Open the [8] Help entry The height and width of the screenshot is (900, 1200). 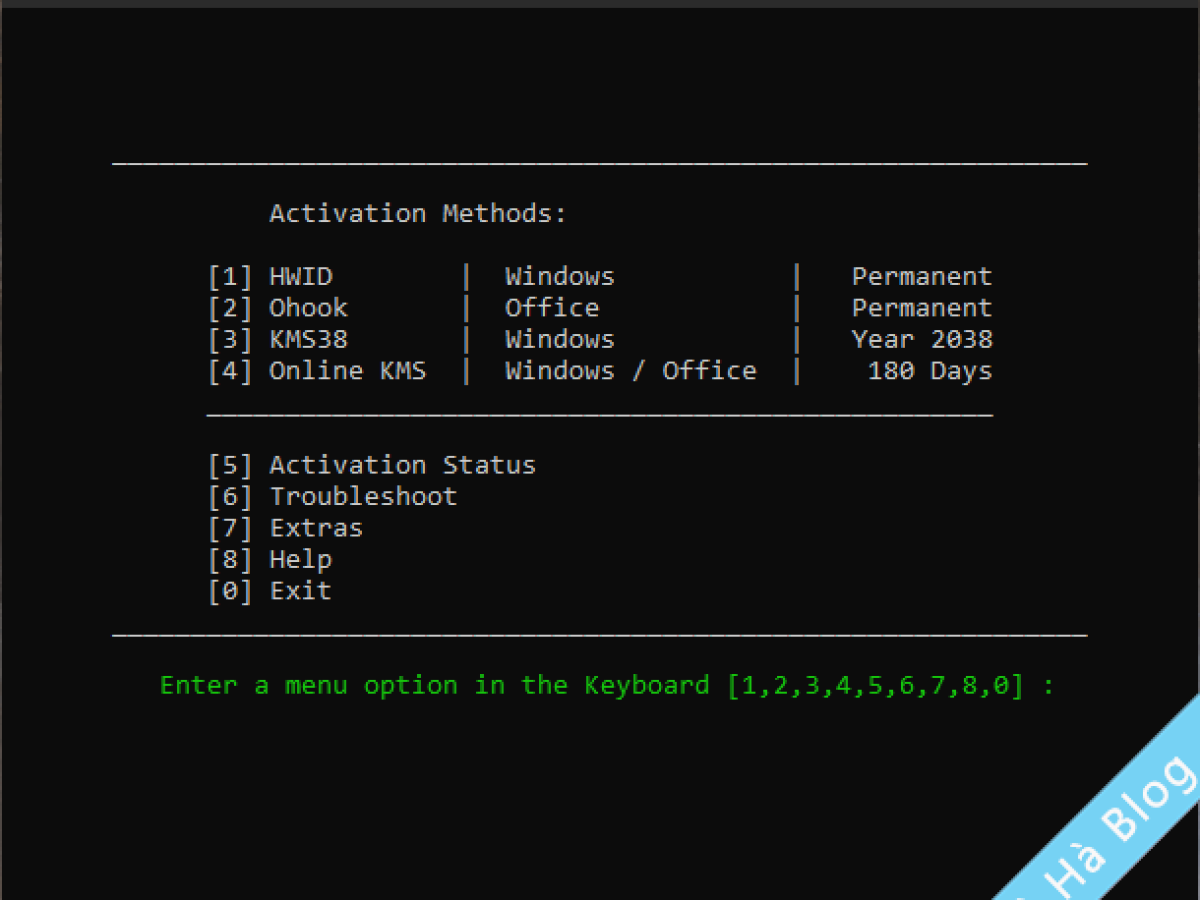(x=270, y=560)
